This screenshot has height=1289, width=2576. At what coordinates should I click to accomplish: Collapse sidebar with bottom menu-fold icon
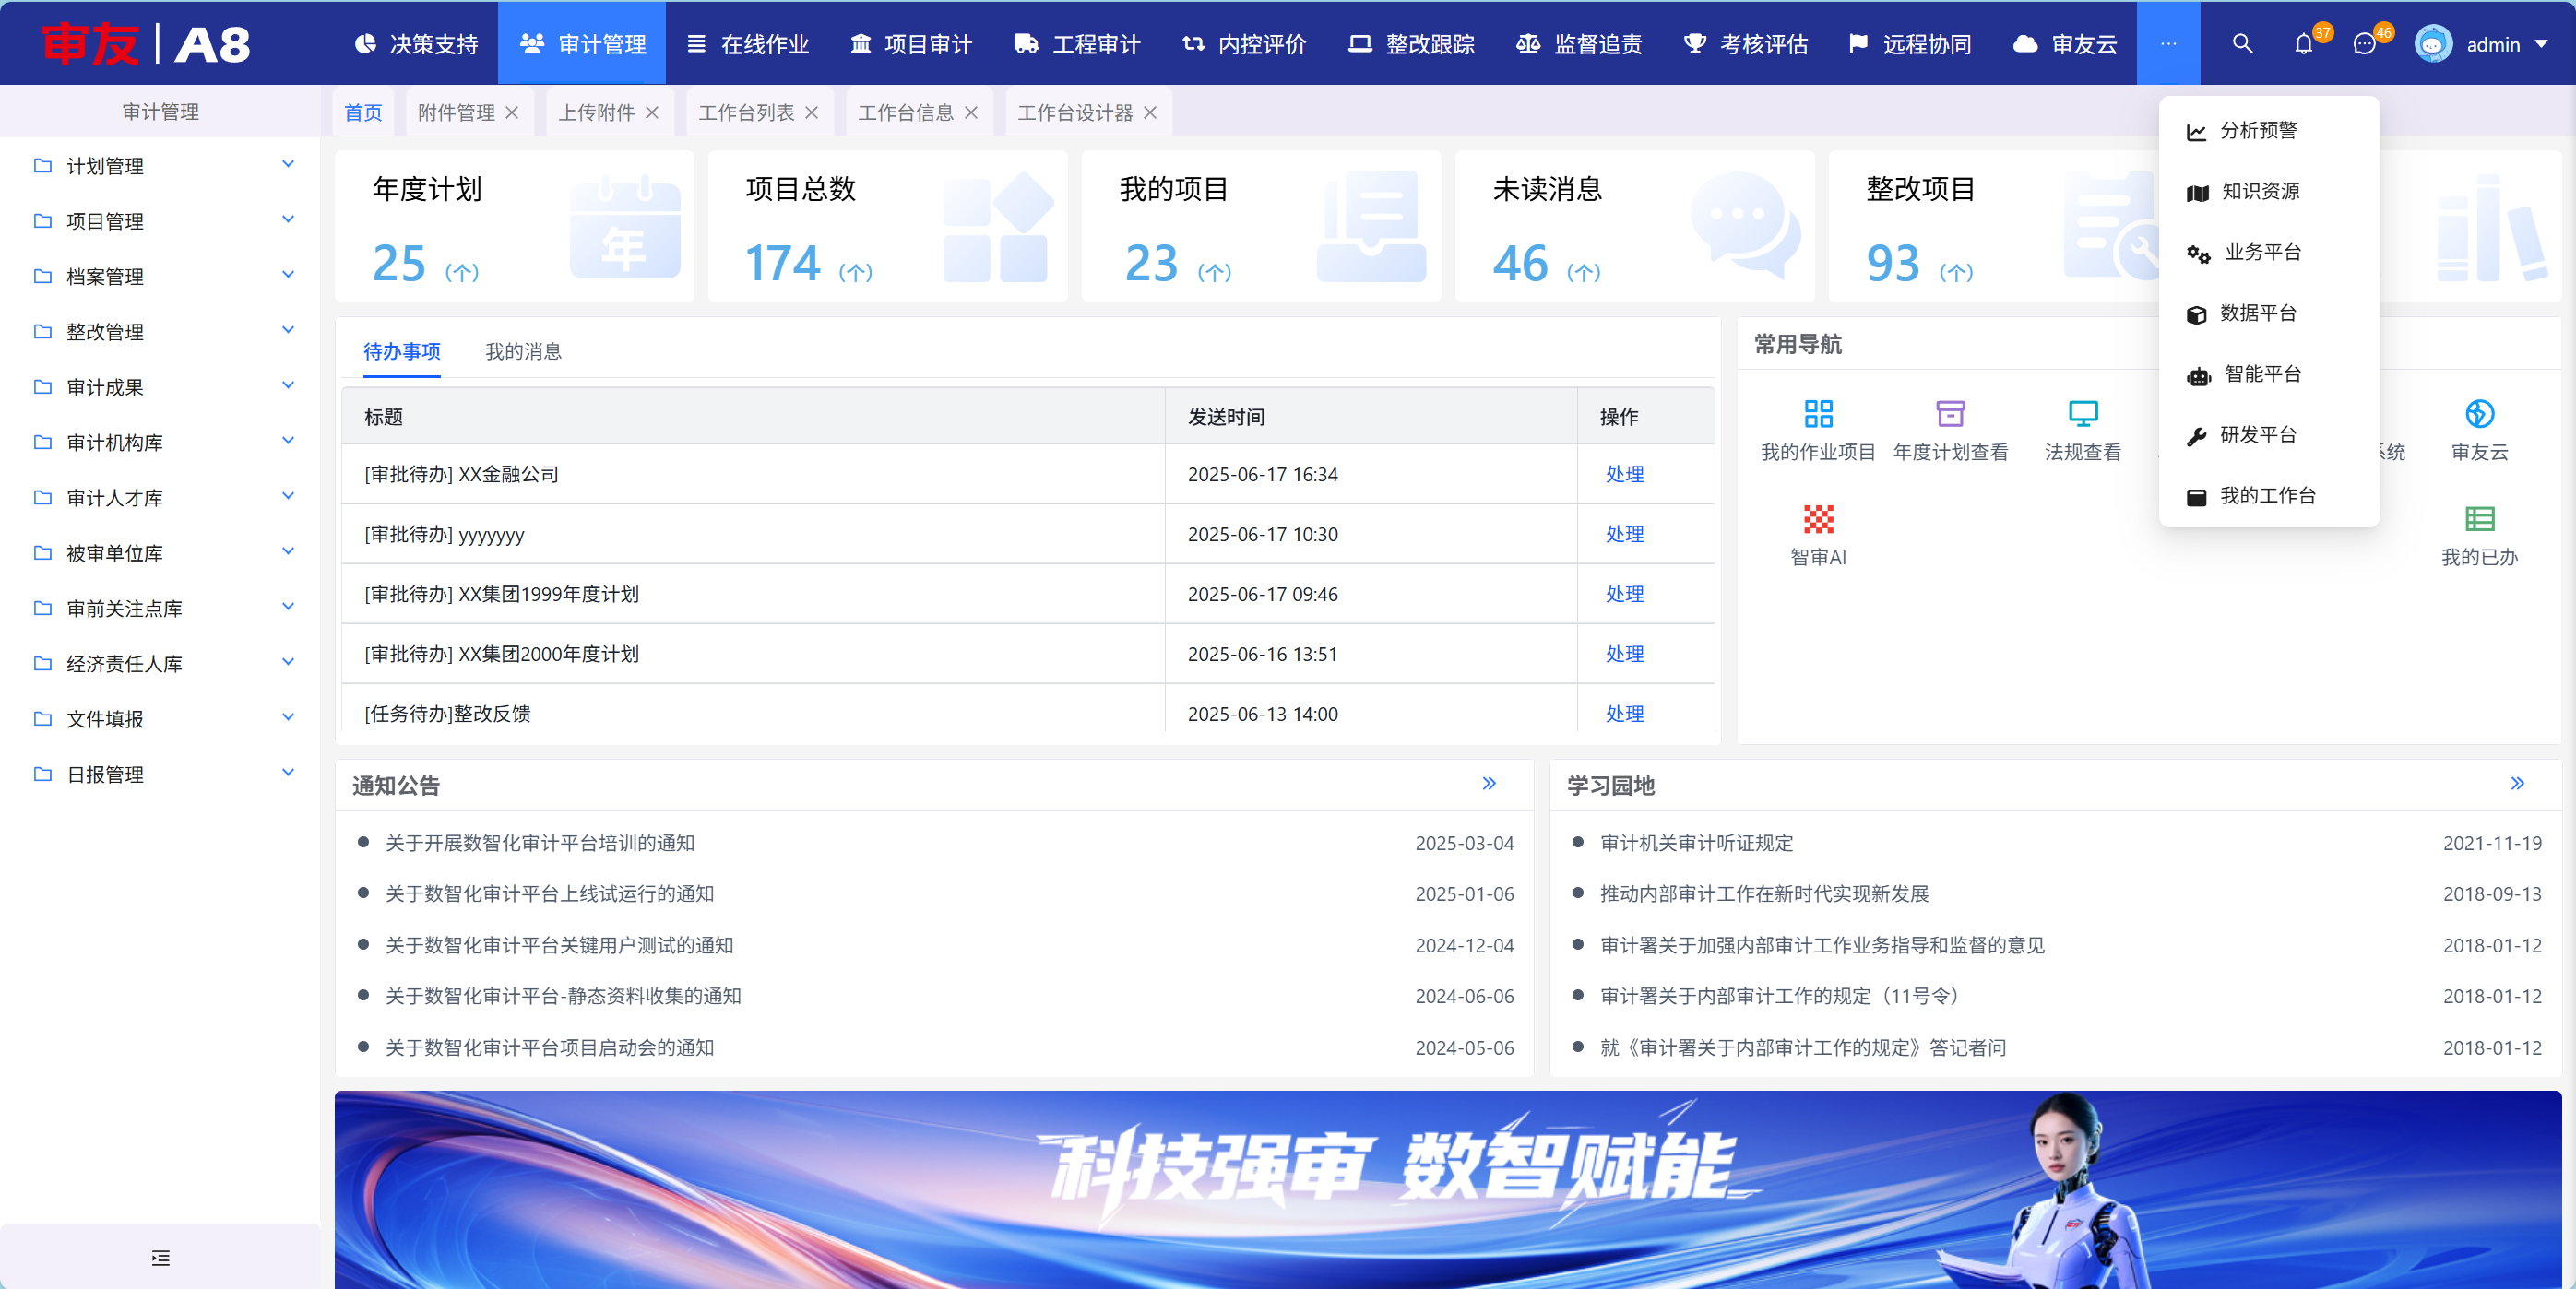click(x=160, y=1257)
